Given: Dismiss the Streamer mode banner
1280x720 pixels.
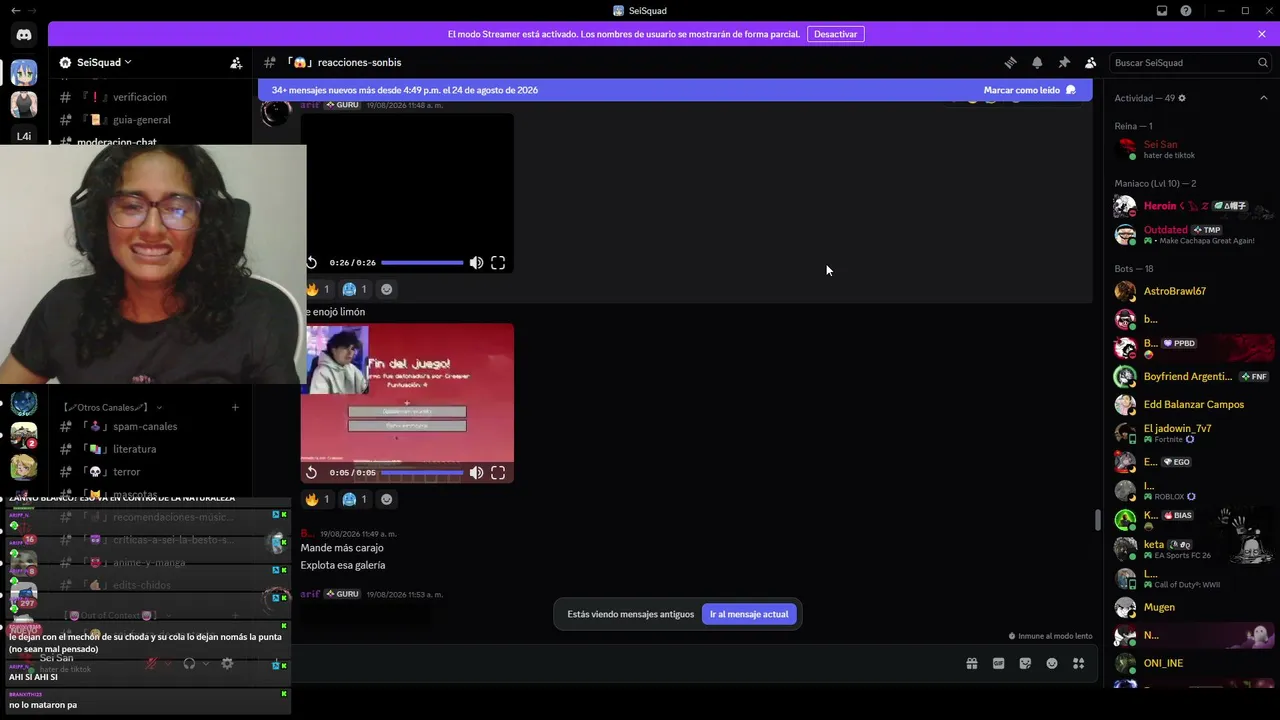Looking at the screenshot, I should 1262,34.
